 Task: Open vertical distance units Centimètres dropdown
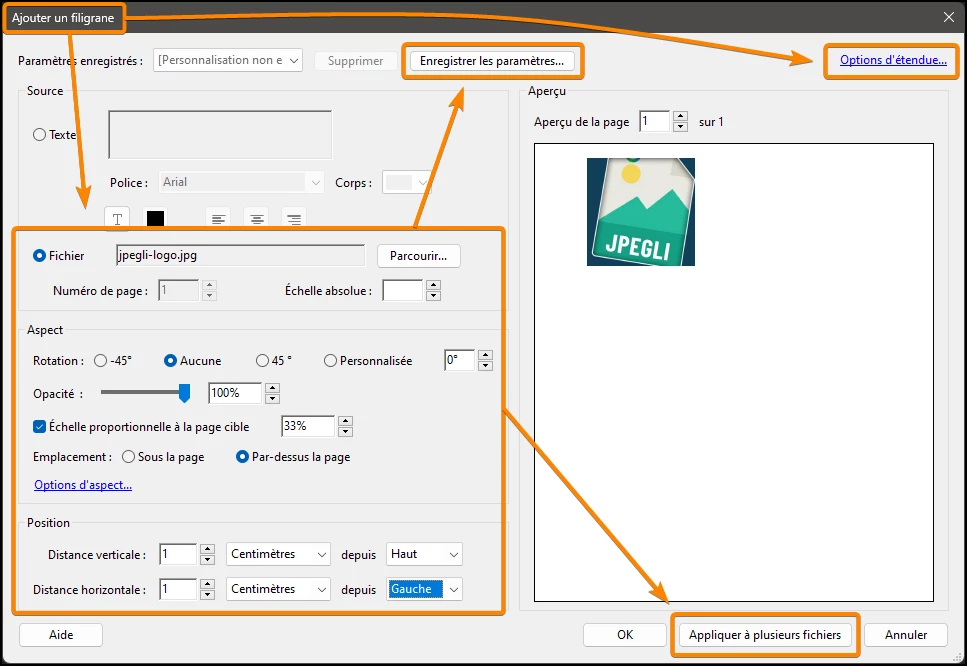(x=278, y=554)
